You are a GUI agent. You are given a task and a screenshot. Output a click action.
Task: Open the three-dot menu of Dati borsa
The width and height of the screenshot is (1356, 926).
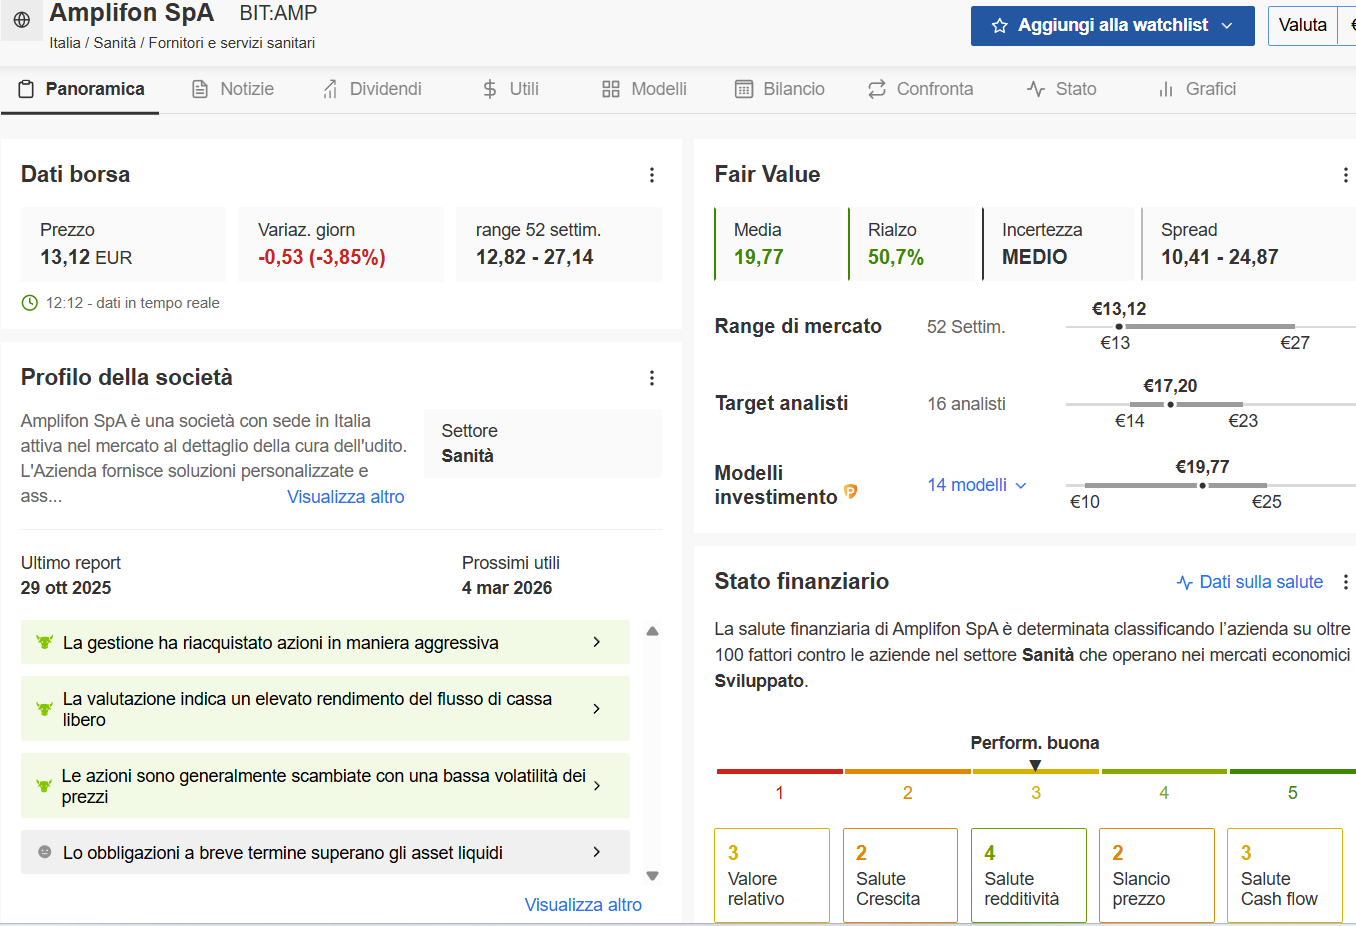[652, 174]
